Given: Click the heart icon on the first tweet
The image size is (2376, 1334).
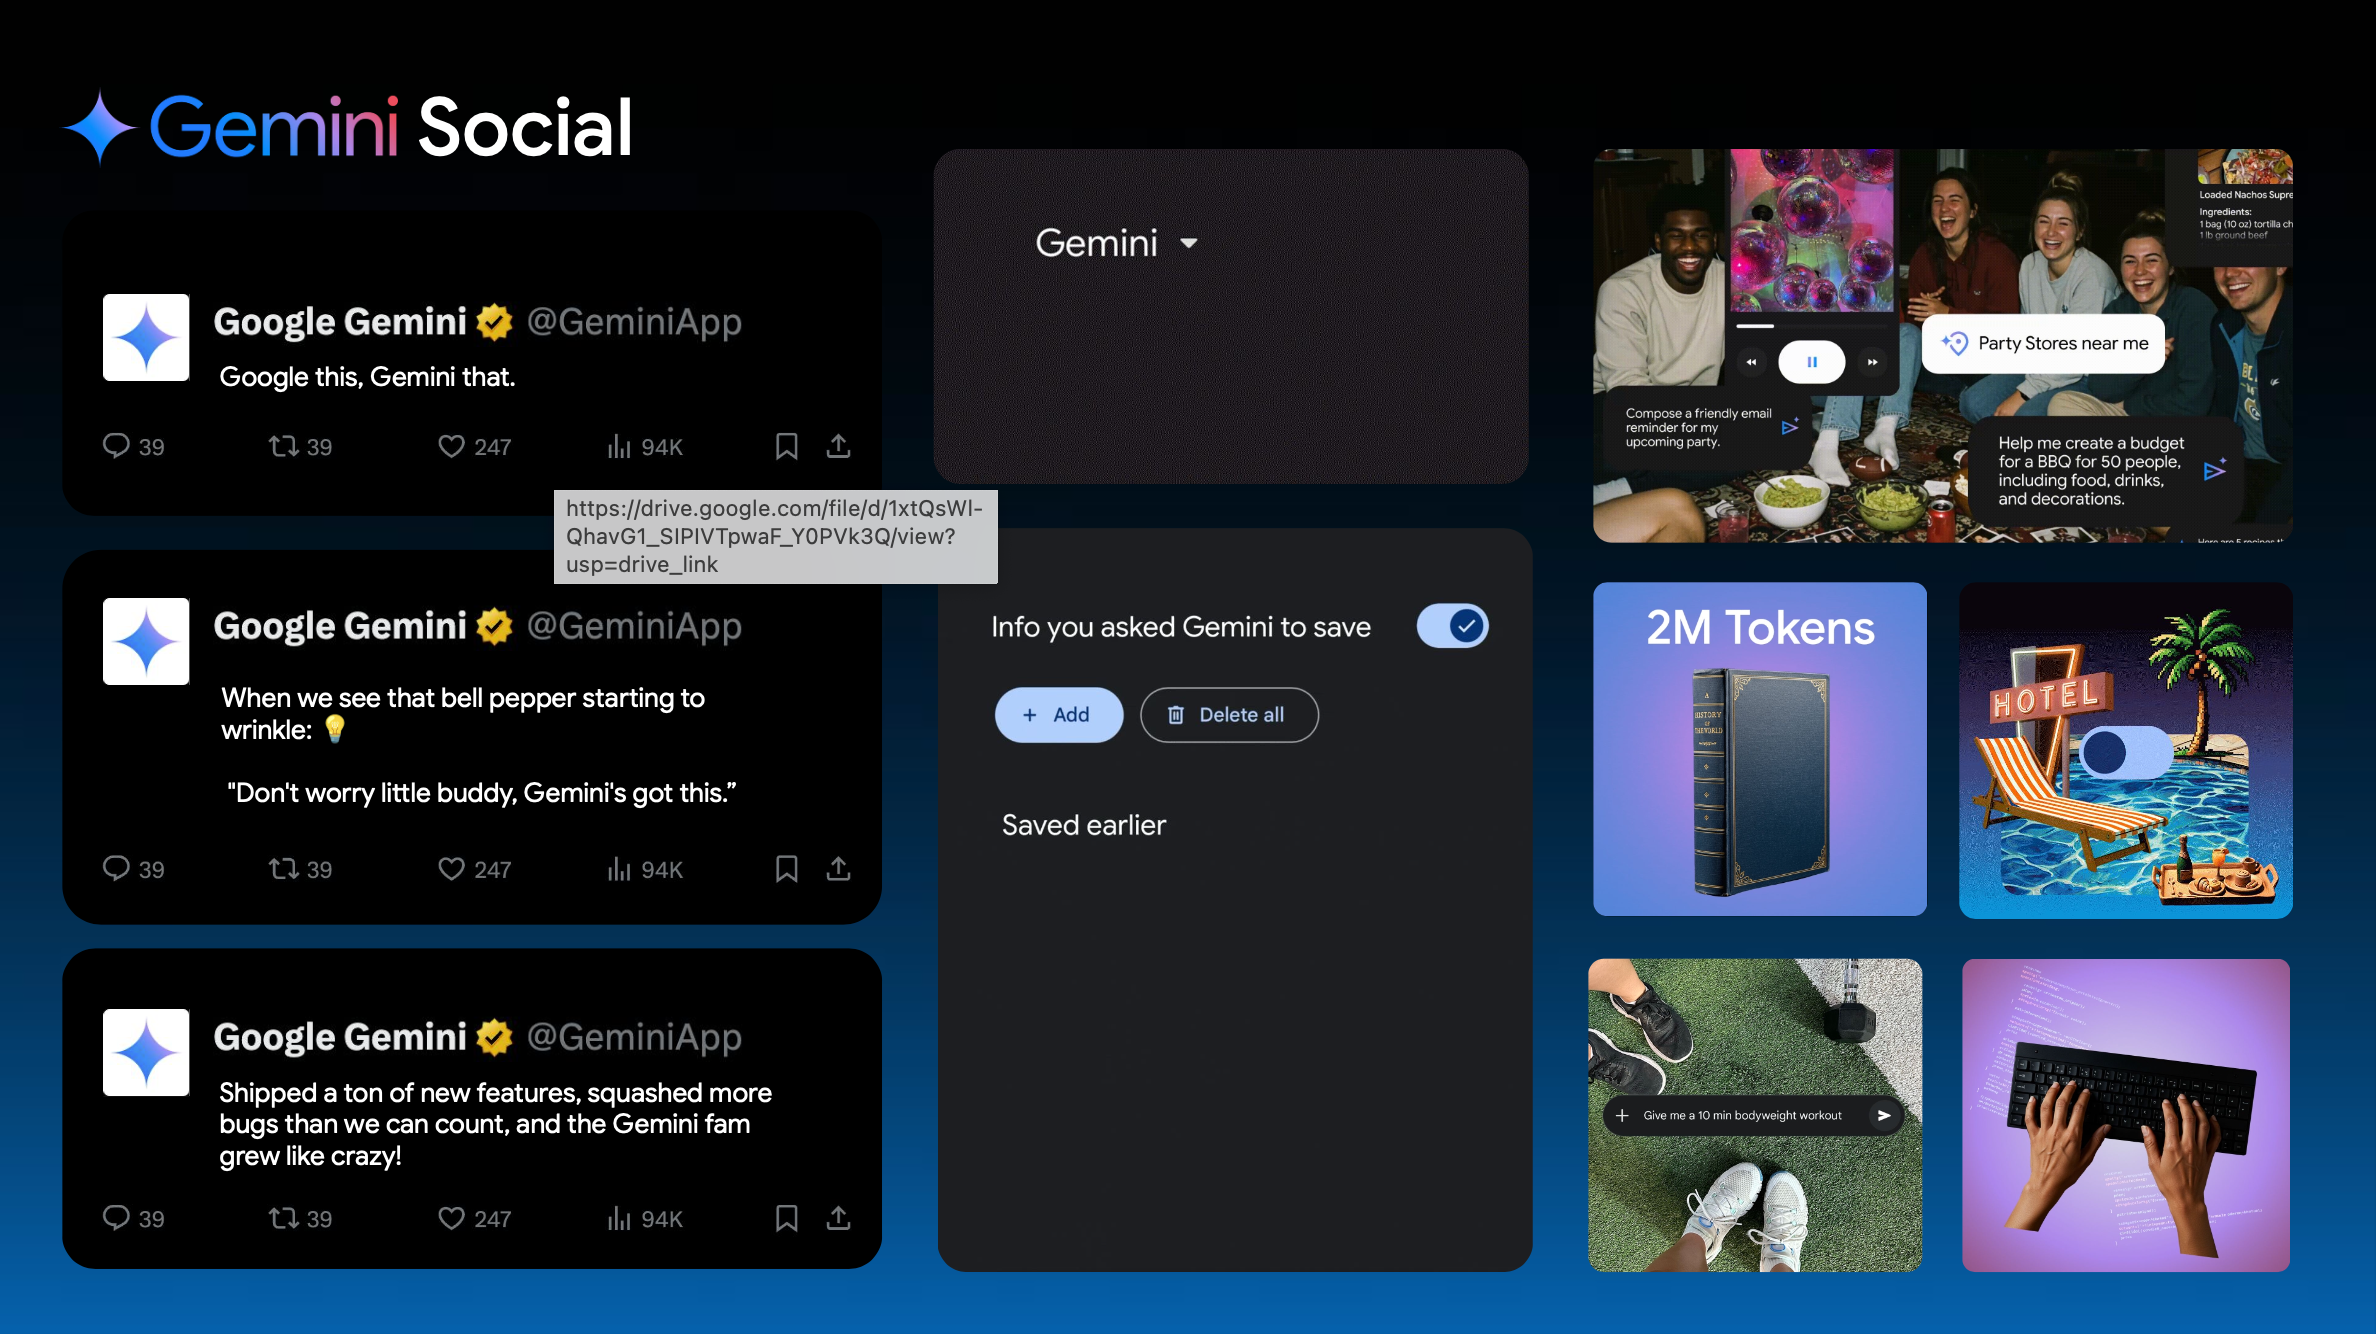Looking at the screenshot, I should [451, 446].
